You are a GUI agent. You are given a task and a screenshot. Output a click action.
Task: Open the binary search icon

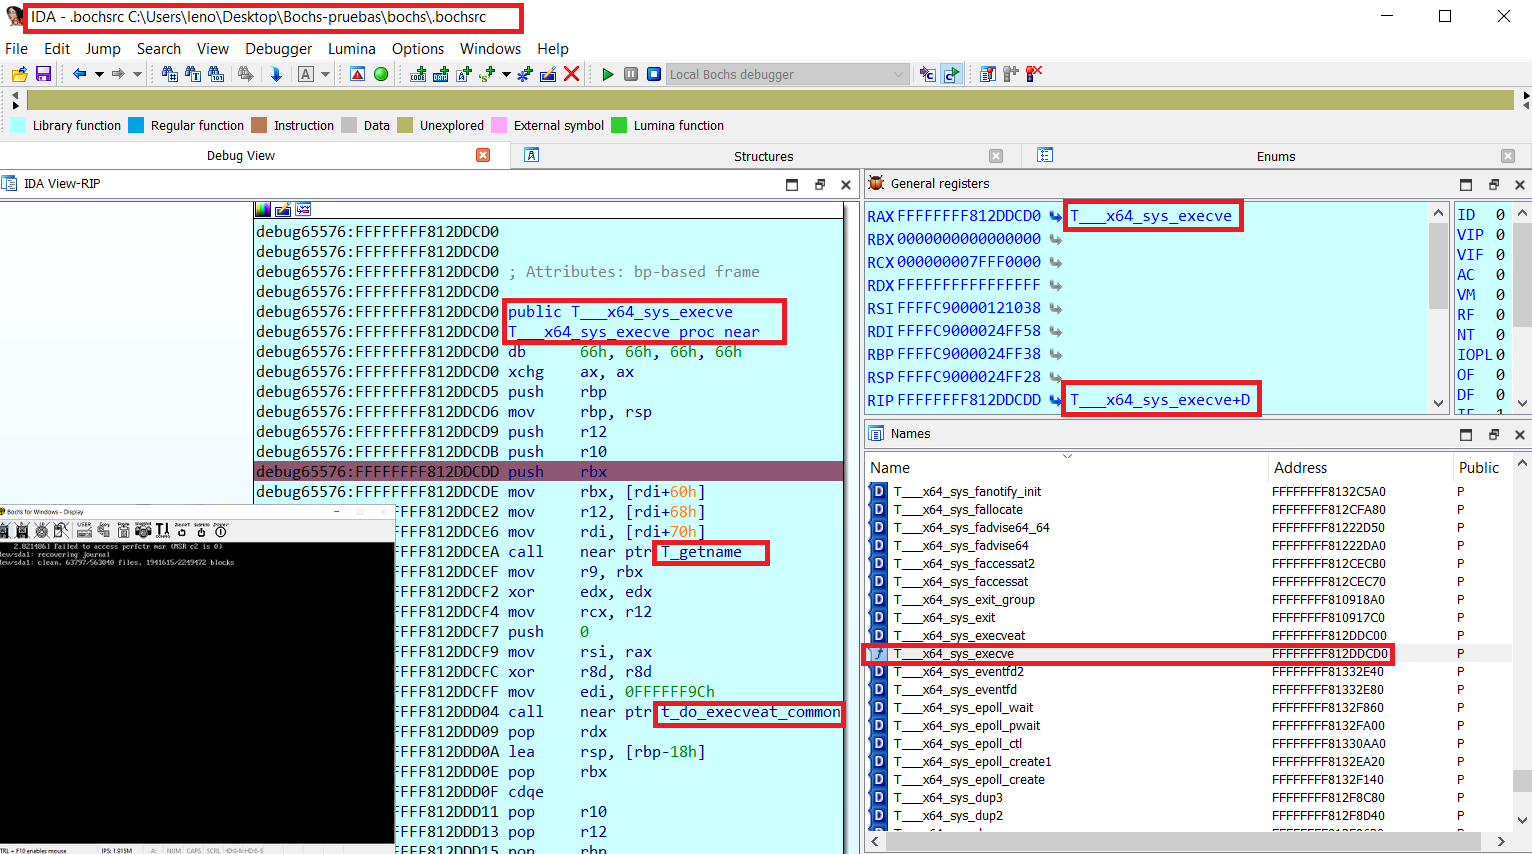[x=216, y=74]
